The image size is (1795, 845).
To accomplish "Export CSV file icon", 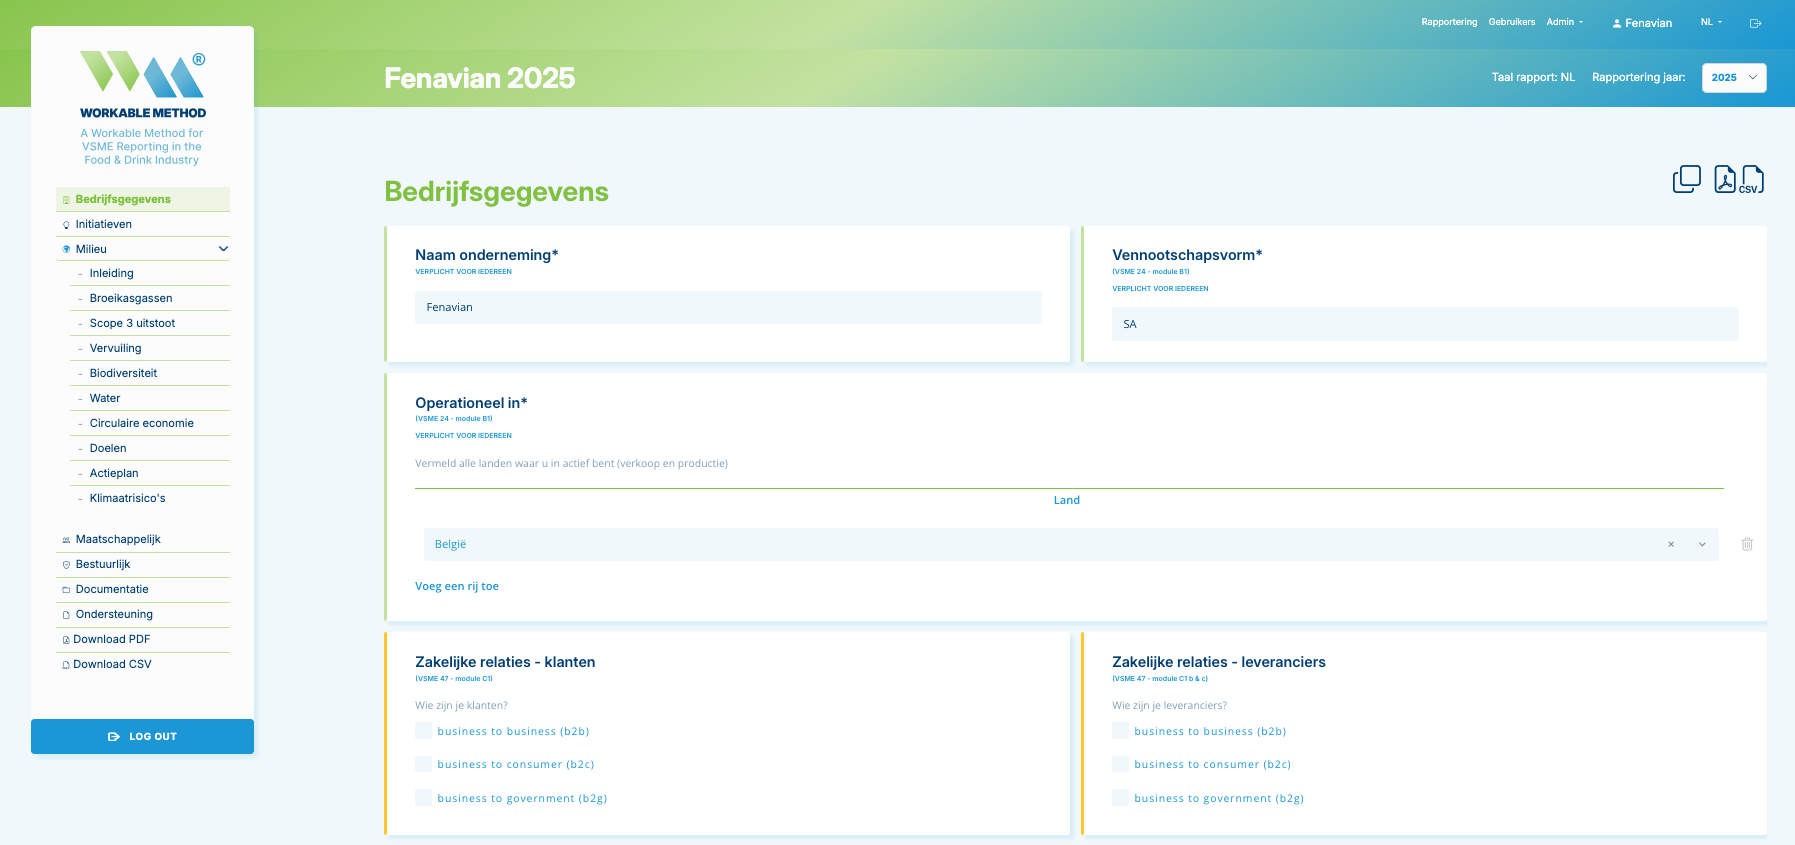I will (x=1752, y=179).
